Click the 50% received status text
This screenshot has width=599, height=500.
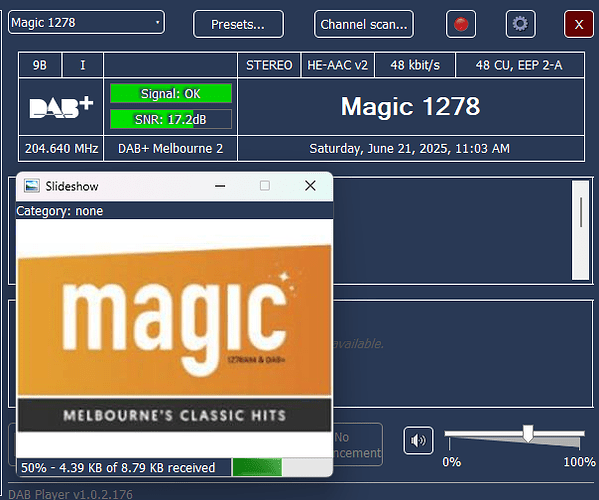point(118,468)
